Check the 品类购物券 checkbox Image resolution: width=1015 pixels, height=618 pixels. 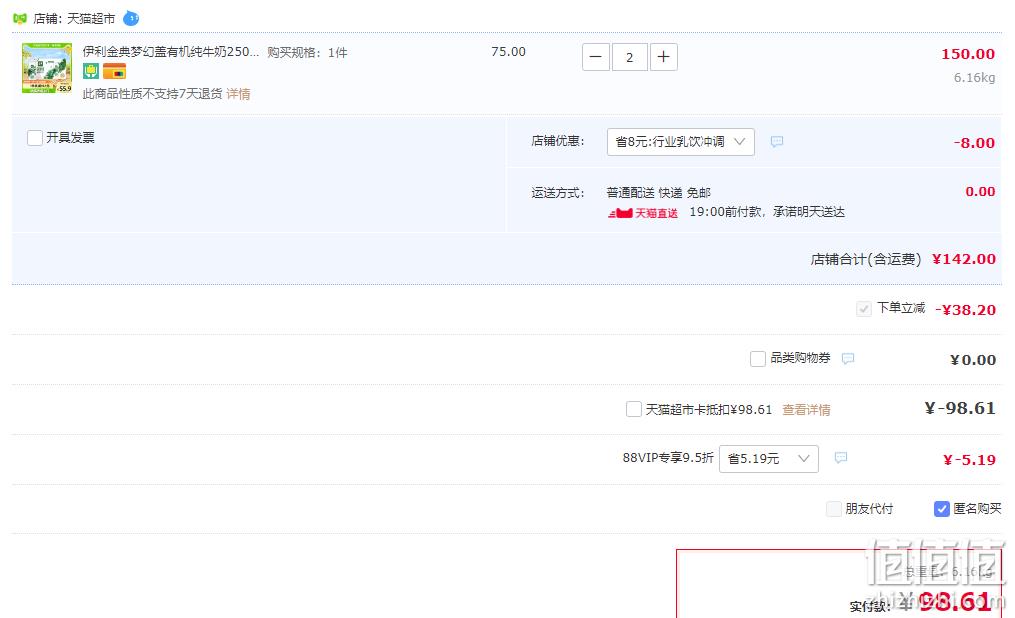coord(757,359)
